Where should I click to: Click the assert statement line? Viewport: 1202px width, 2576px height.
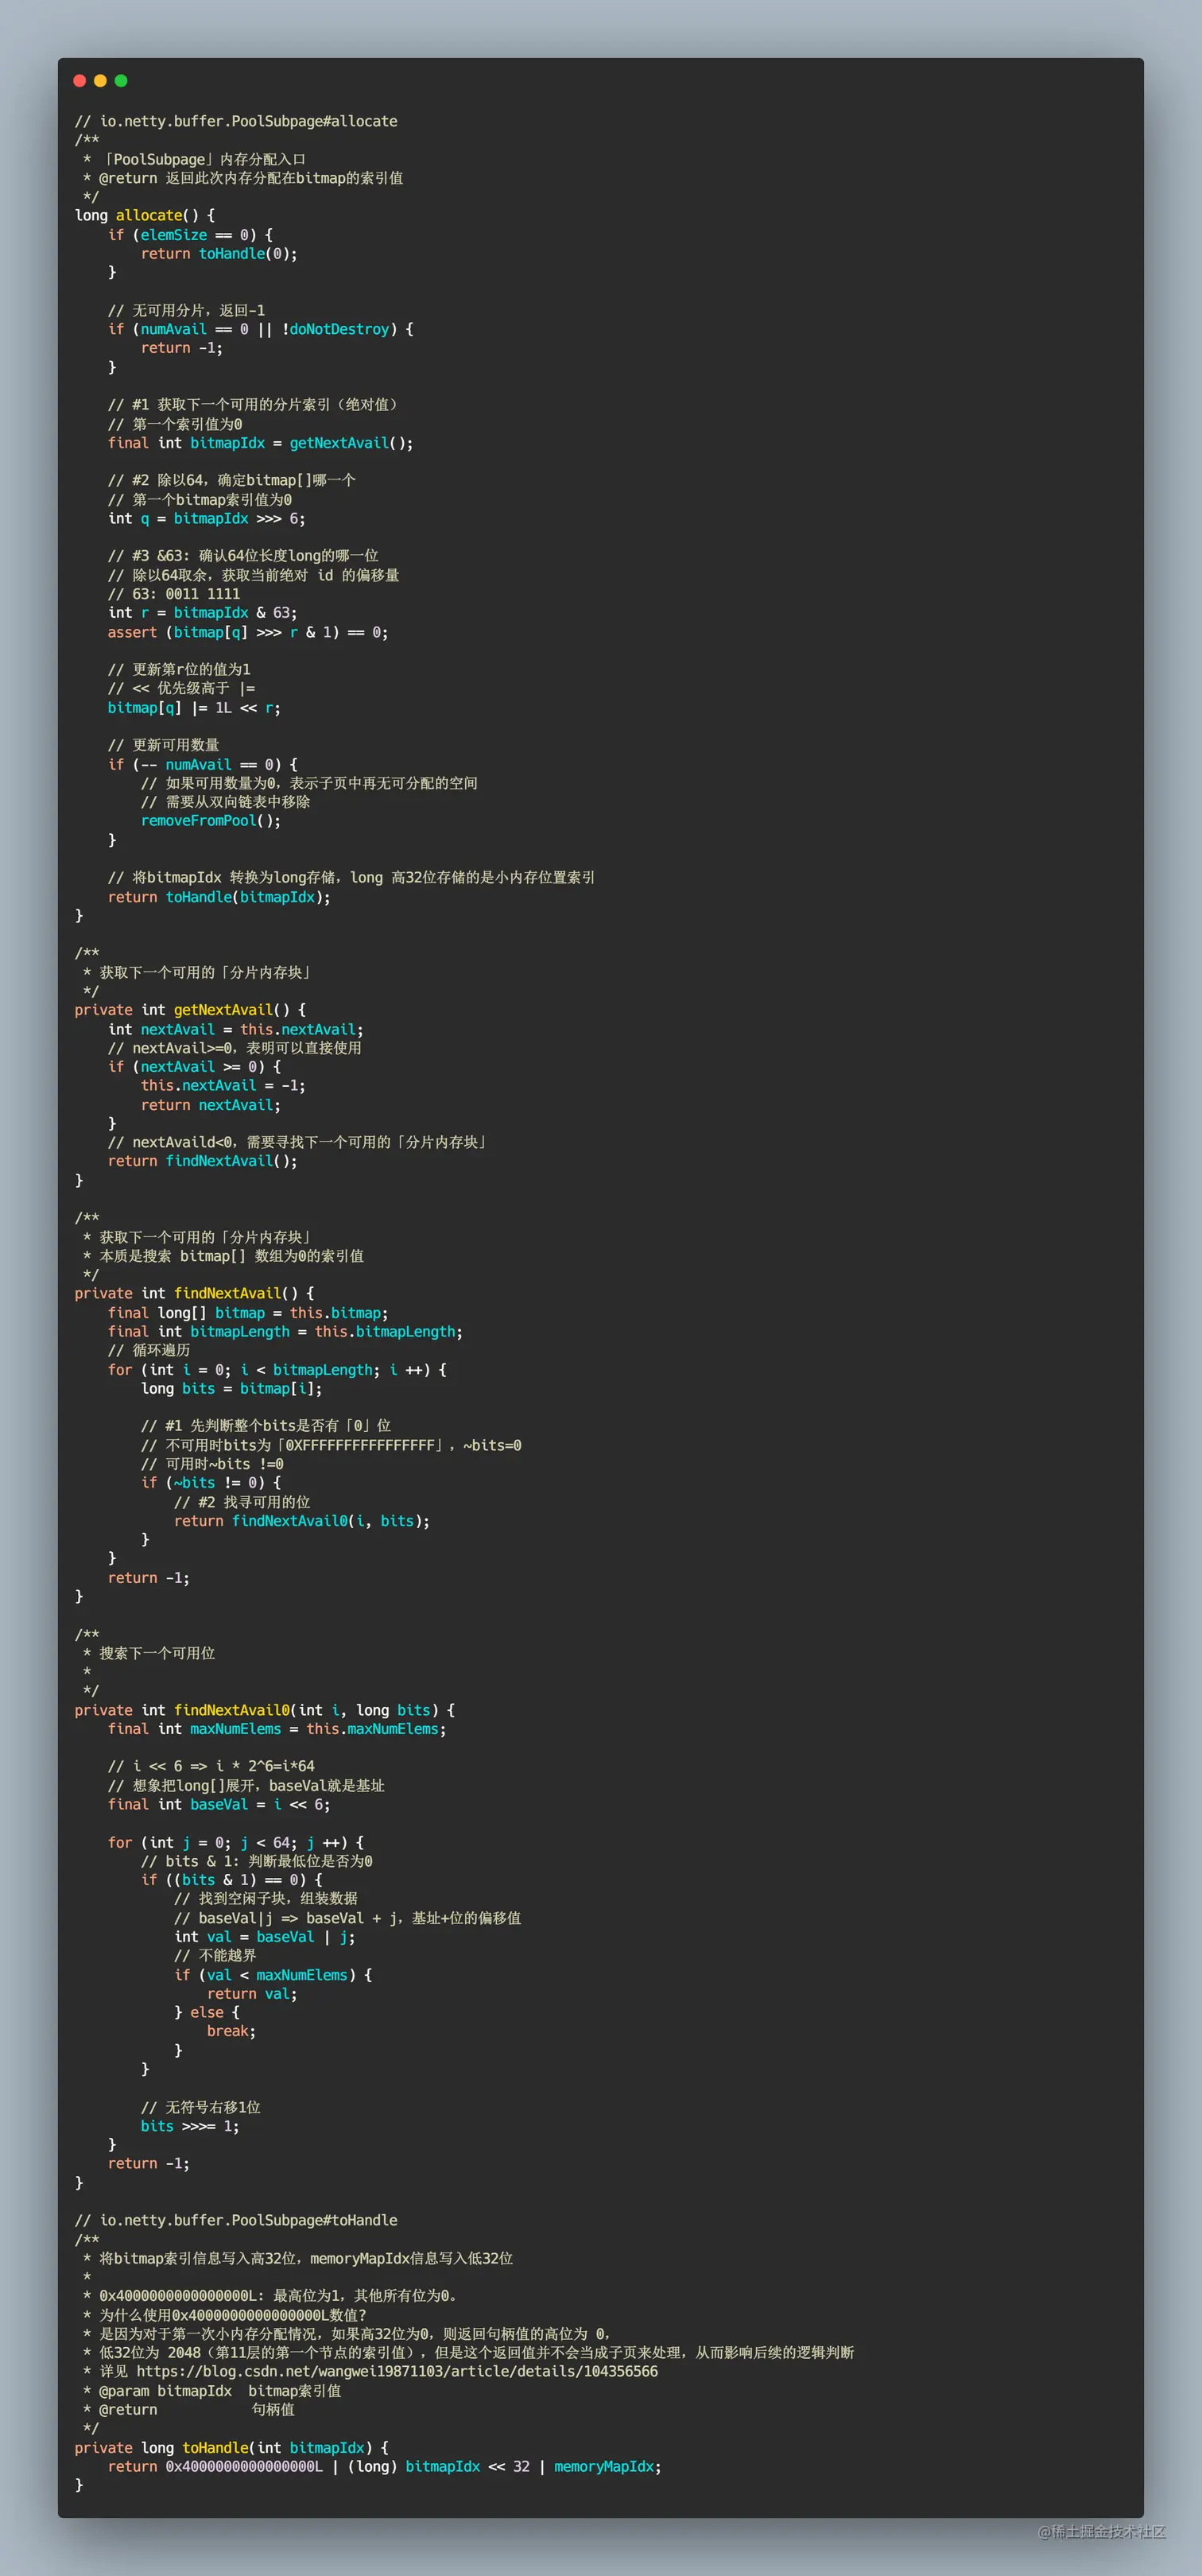click(248, 632)
